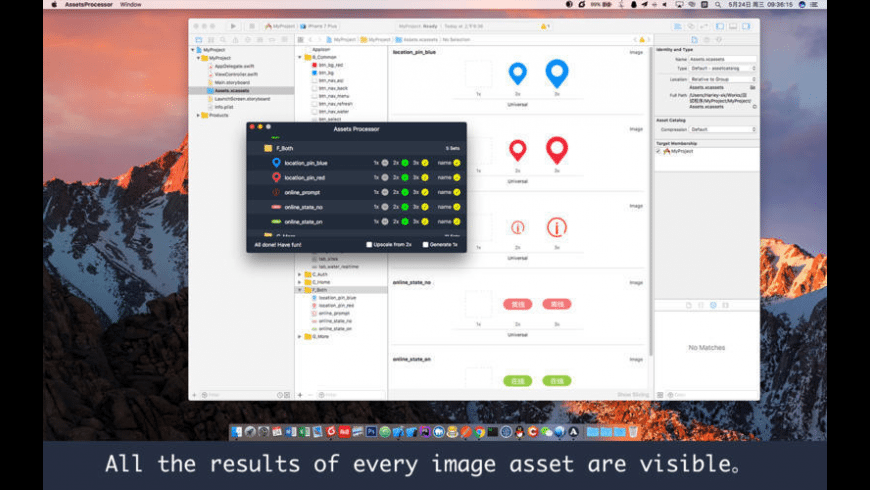Select Main.storyboard in project navigator
This screenshot has width=870, height=490.
(232, 83)
